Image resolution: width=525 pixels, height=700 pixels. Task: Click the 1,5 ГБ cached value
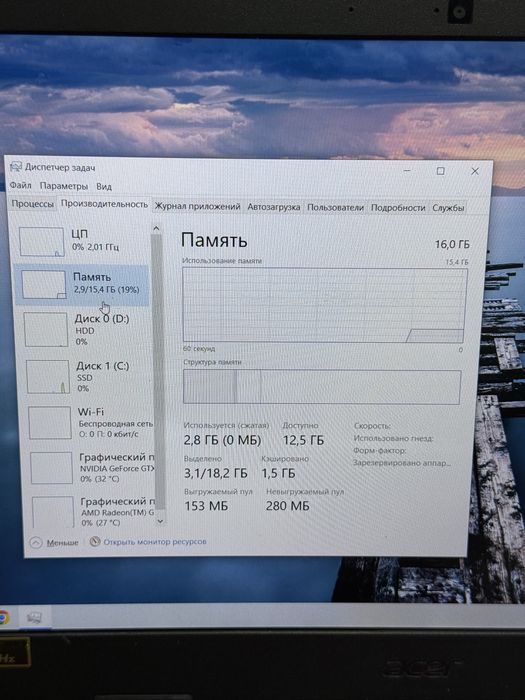tap(278, 473)
